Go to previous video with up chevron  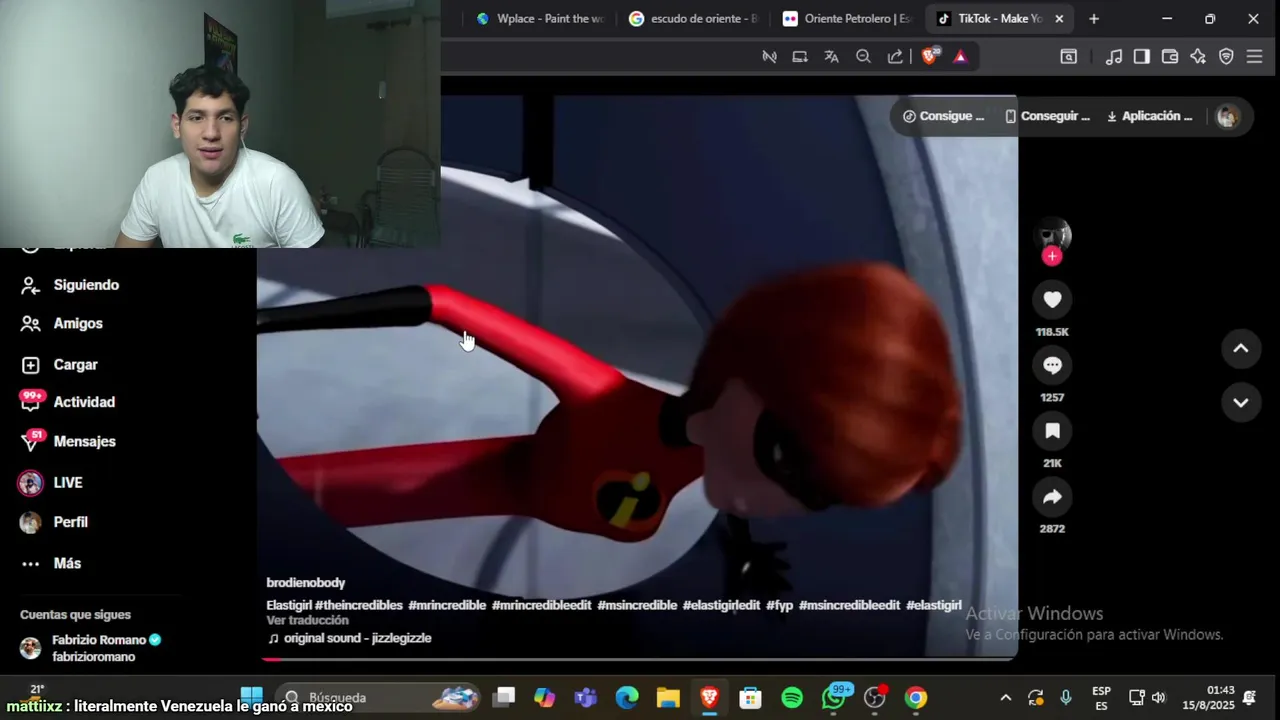(x=1241, y=348)
